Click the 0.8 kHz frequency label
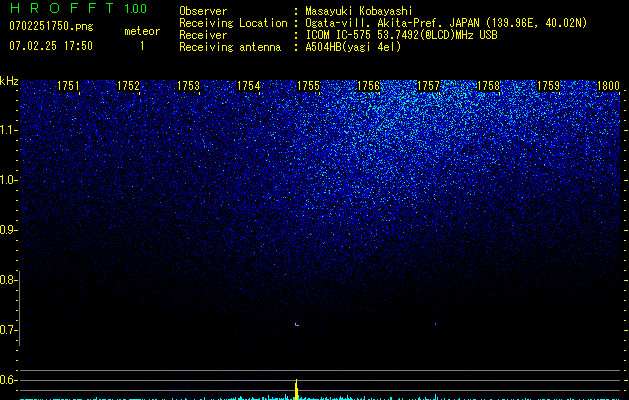 (x=8, y=280)
